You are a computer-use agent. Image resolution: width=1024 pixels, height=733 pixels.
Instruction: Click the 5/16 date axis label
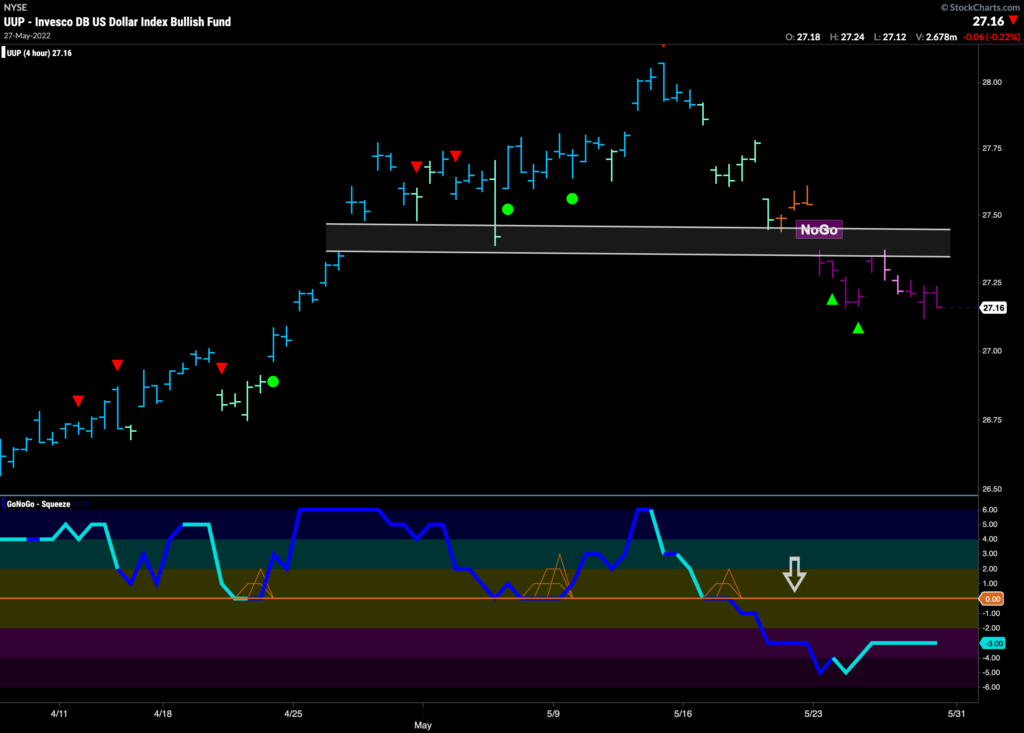(682, 713)
